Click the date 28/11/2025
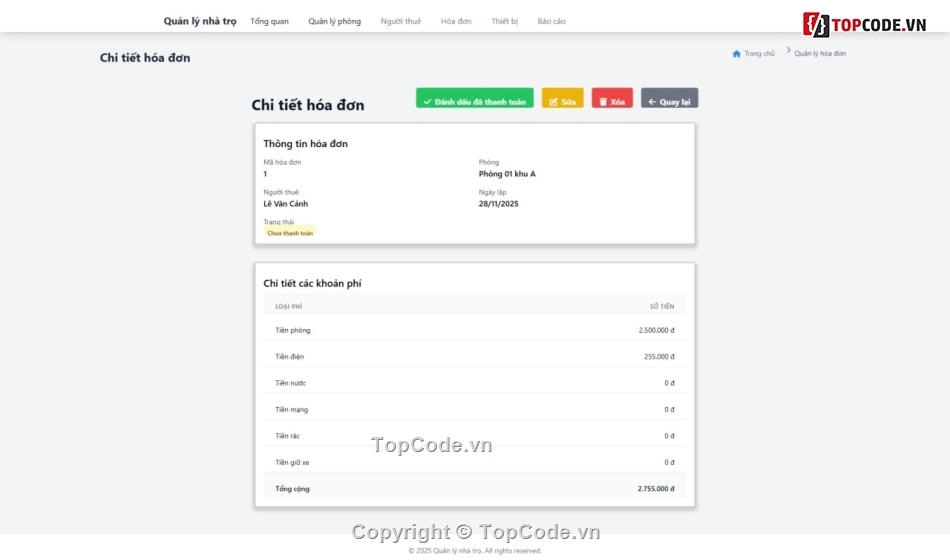Screen dimensions: 950x560 click(x=499, y=204)
